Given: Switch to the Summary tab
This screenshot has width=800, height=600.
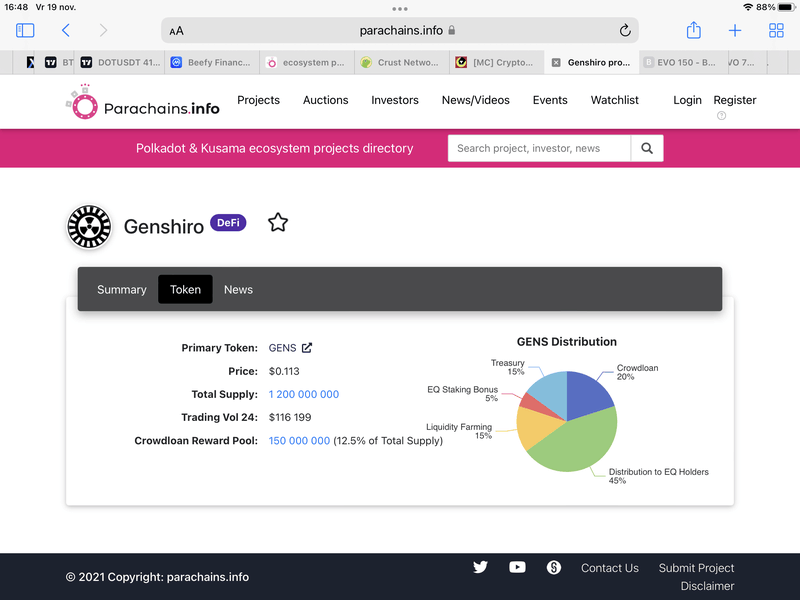Looking at the screenshot, I should click(121, 289).
